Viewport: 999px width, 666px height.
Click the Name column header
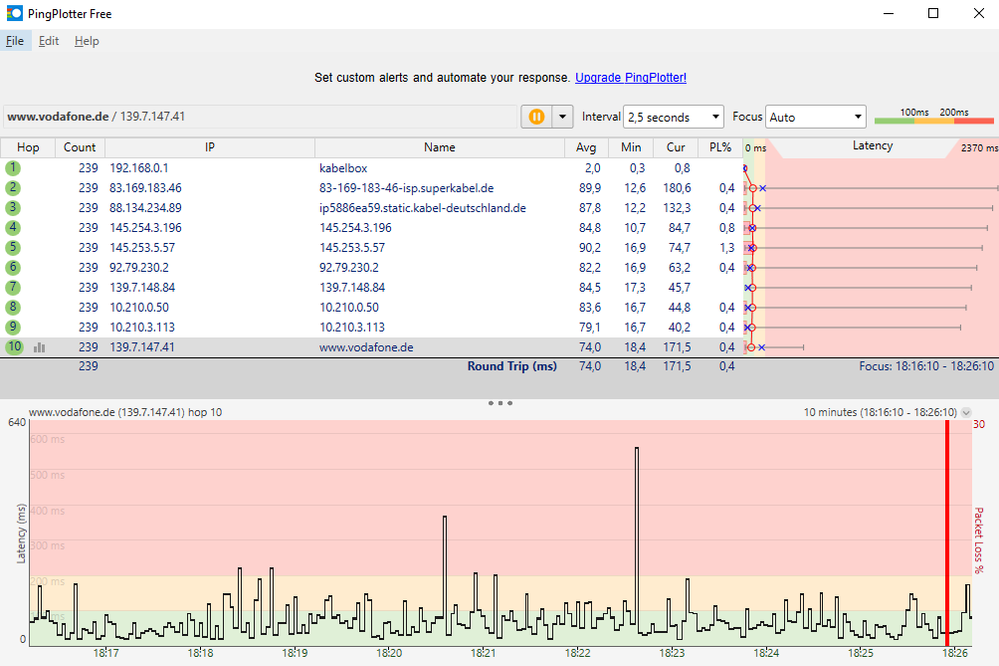[x=440, y=147]
